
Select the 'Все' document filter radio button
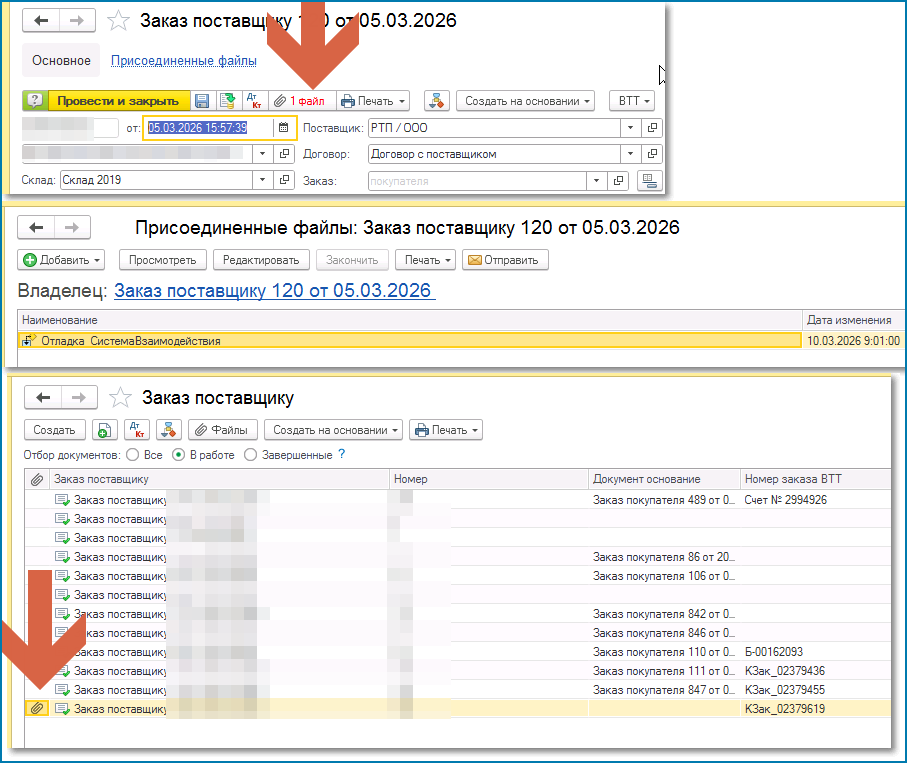point(130,455)
